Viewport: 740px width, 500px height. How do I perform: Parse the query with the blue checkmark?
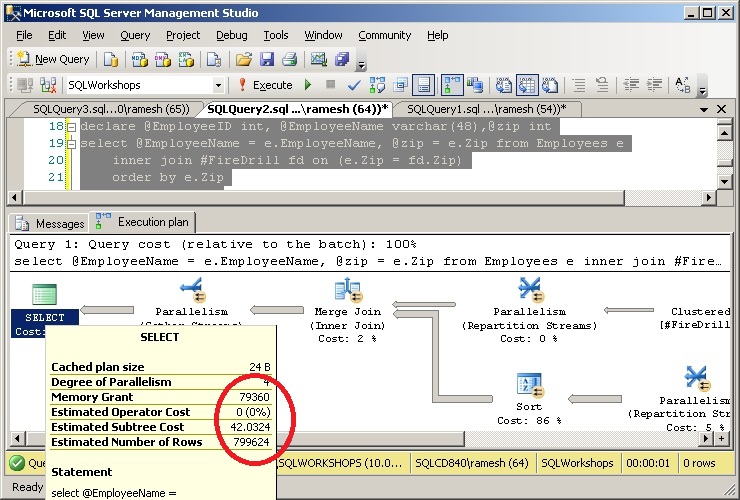tap(354, 85)
